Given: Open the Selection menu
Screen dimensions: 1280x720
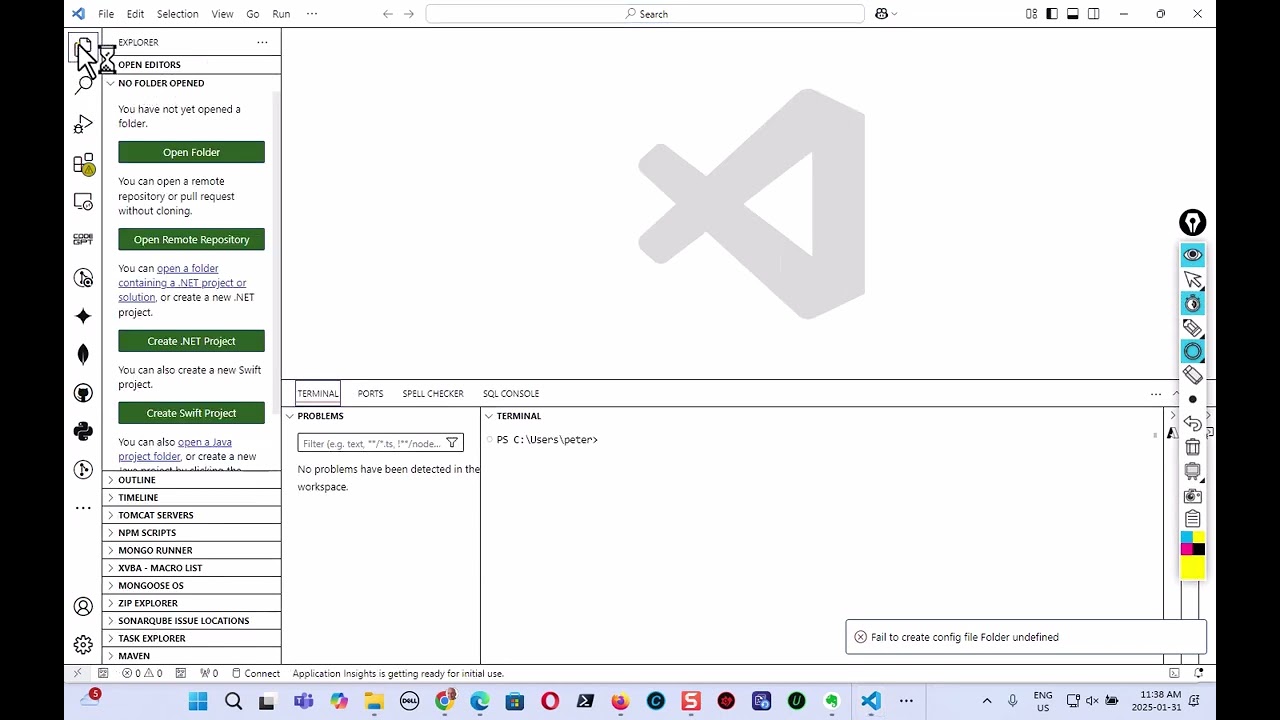Looking at the screenshot, I should click(177, 14).
